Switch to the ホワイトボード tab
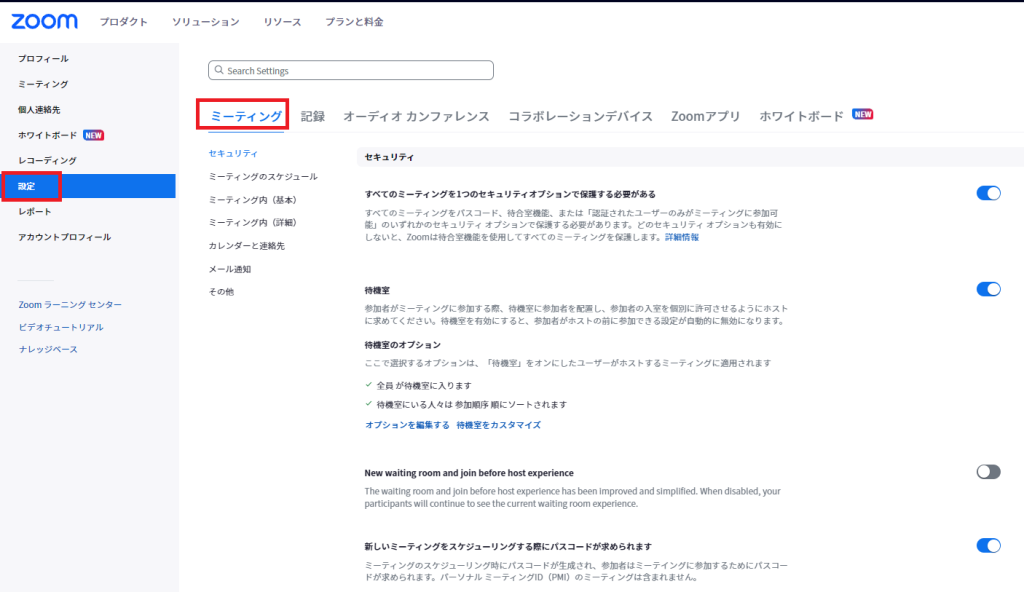This screenshot has width=1024, height=592. (x=801, y=116)
